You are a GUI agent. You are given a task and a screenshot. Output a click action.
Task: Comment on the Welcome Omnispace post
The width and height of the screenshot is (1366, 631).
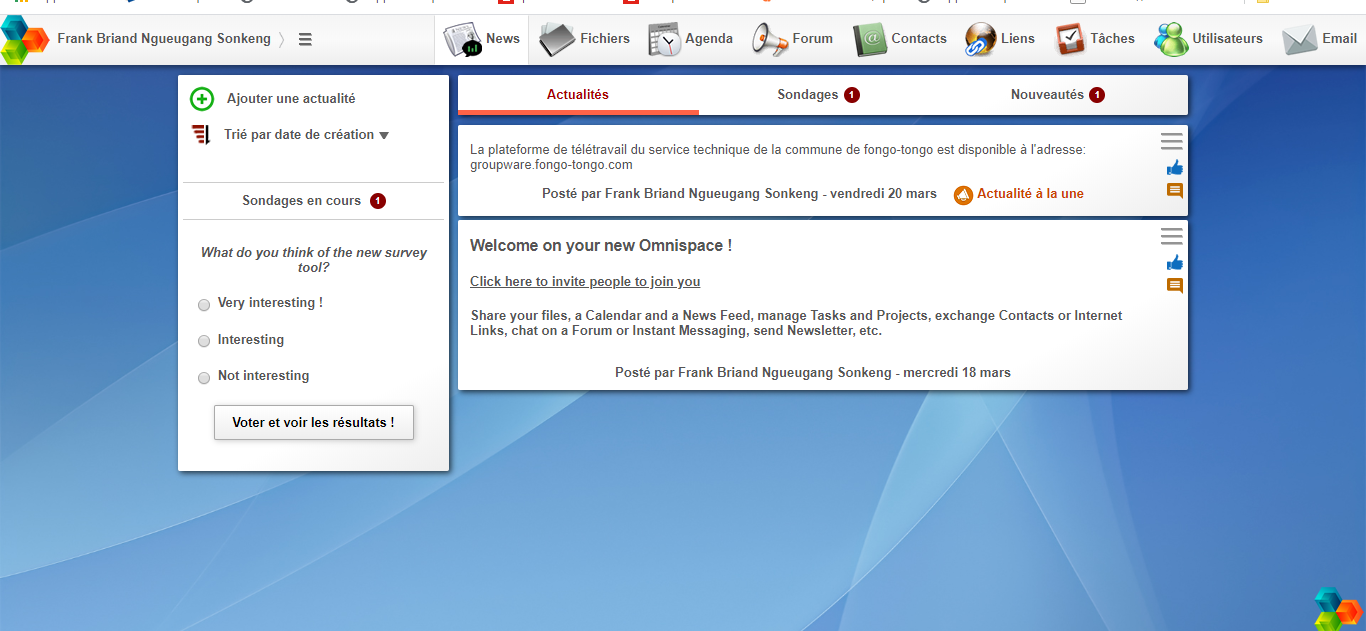(1174, 286)
